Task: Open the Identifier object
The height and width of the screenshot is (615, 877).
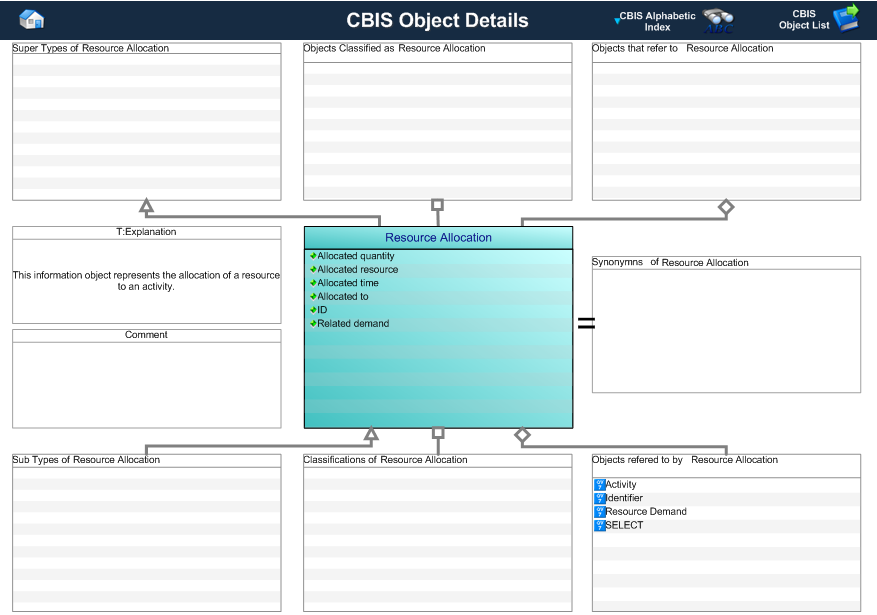Action: pyautogui.click(x=624, y=498)
